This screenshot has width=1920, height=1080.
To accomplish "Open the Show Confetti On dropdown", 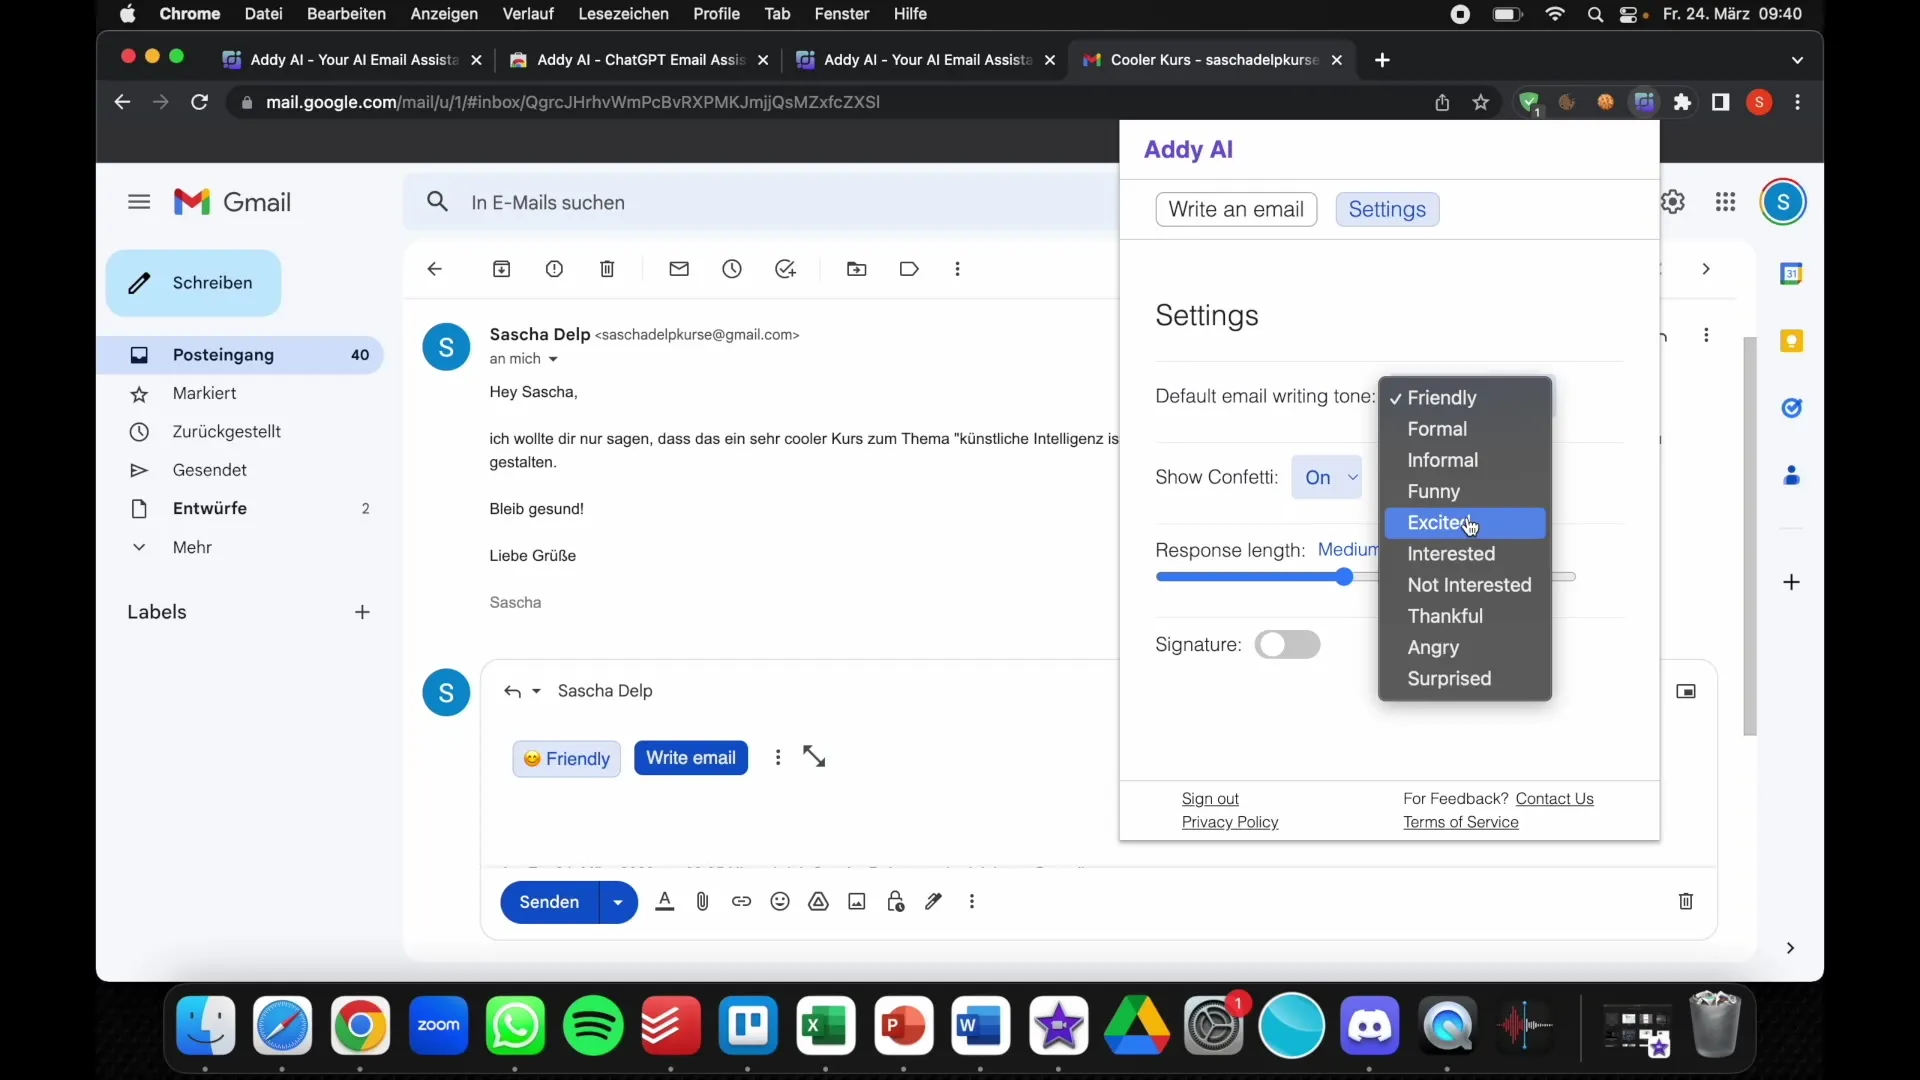I will click(1327, 477).
